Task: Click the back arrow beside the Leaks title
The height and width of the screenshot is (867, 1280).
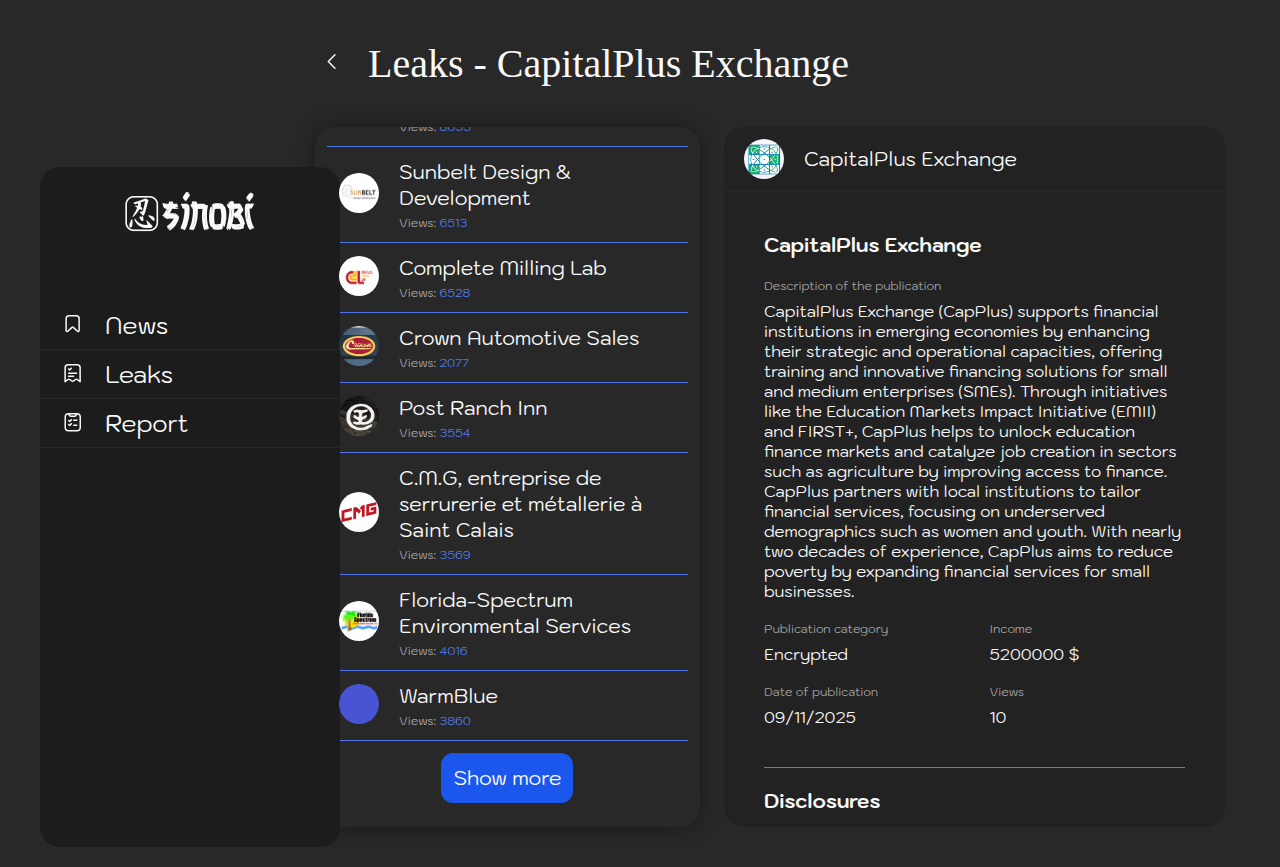Action: click(x=332, y=62)
